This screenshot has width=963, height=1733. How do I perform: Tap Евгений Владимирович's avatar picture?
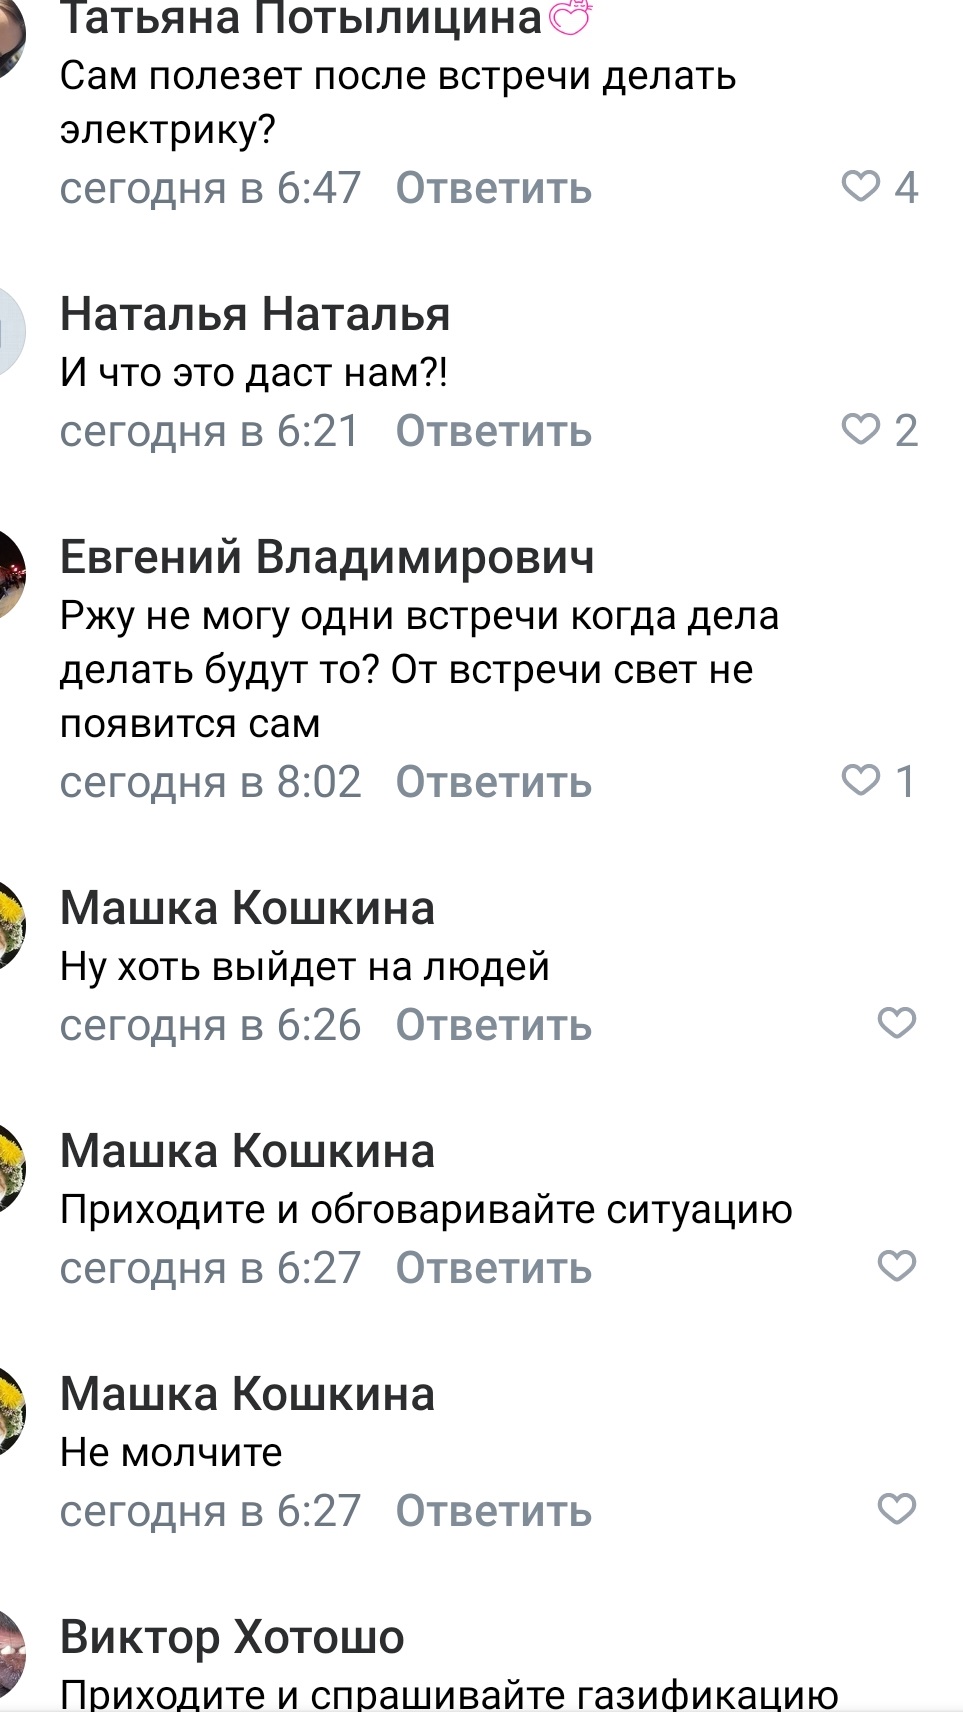click(10, 575)
